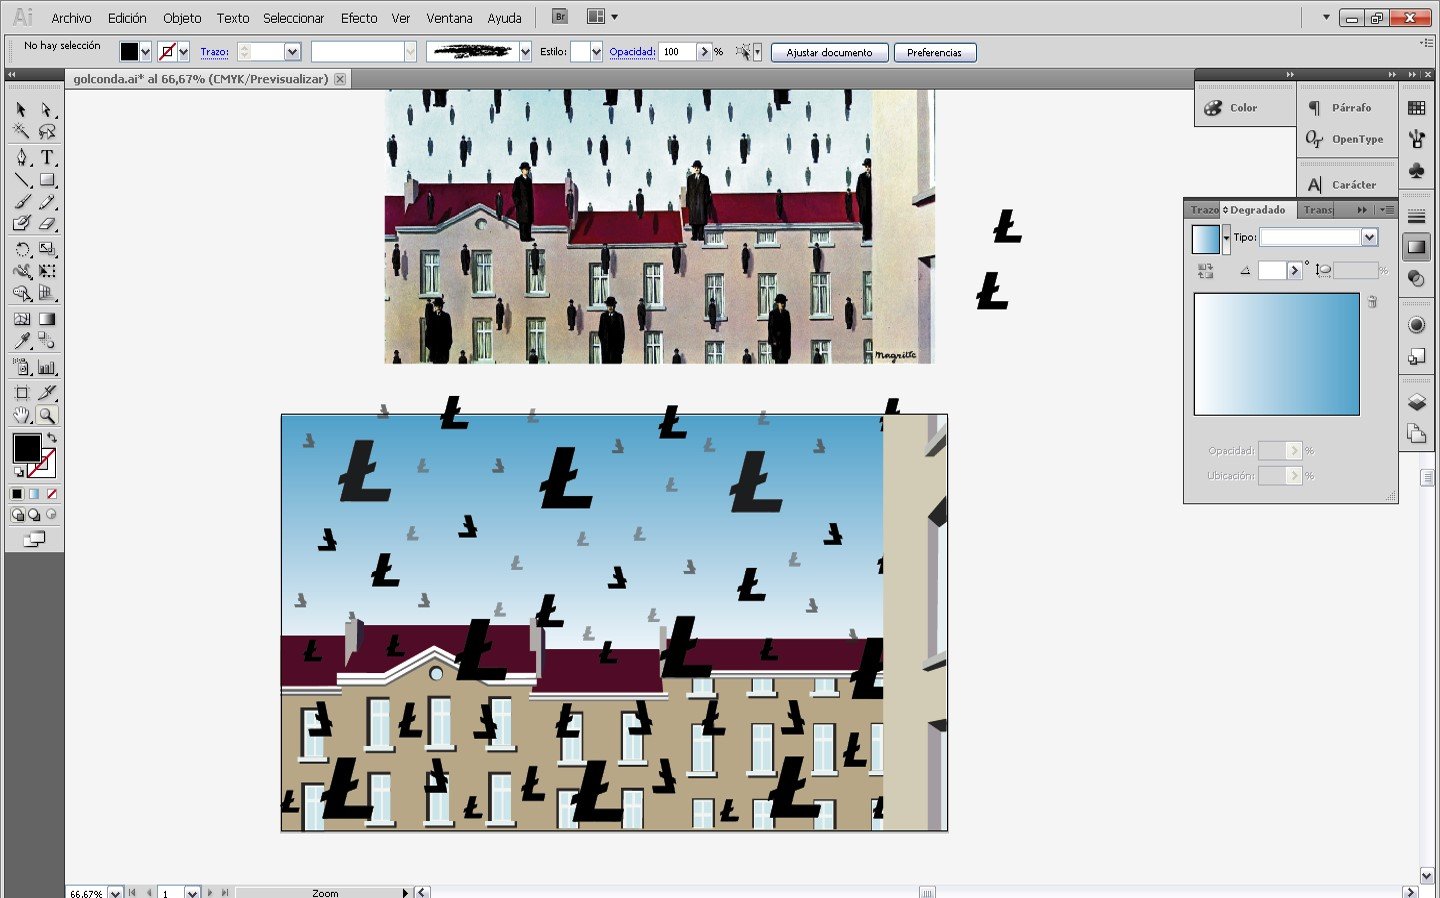Open stroke weight dropdown
Viewport: 1440px width, 898px height.
pos(292,52)
